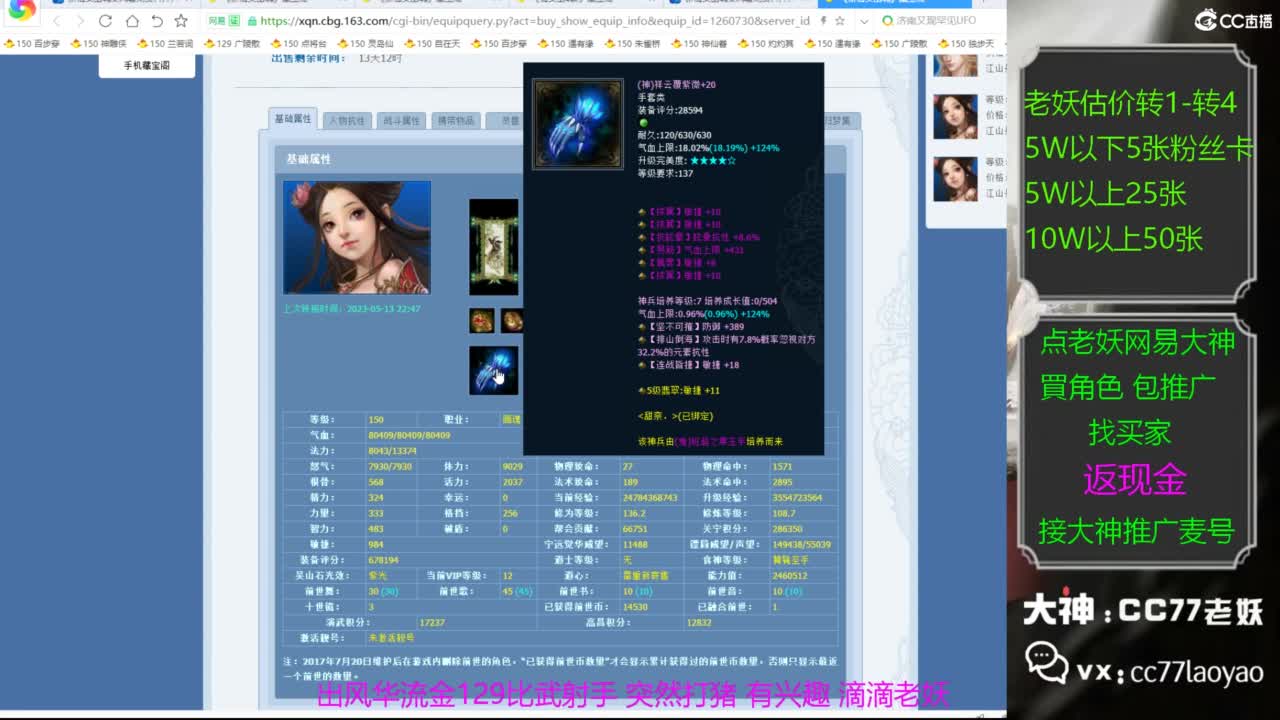The image size is (1280, 720).
Task: Open the '129 广陵散' bookmark
Action: coord(232,44)
